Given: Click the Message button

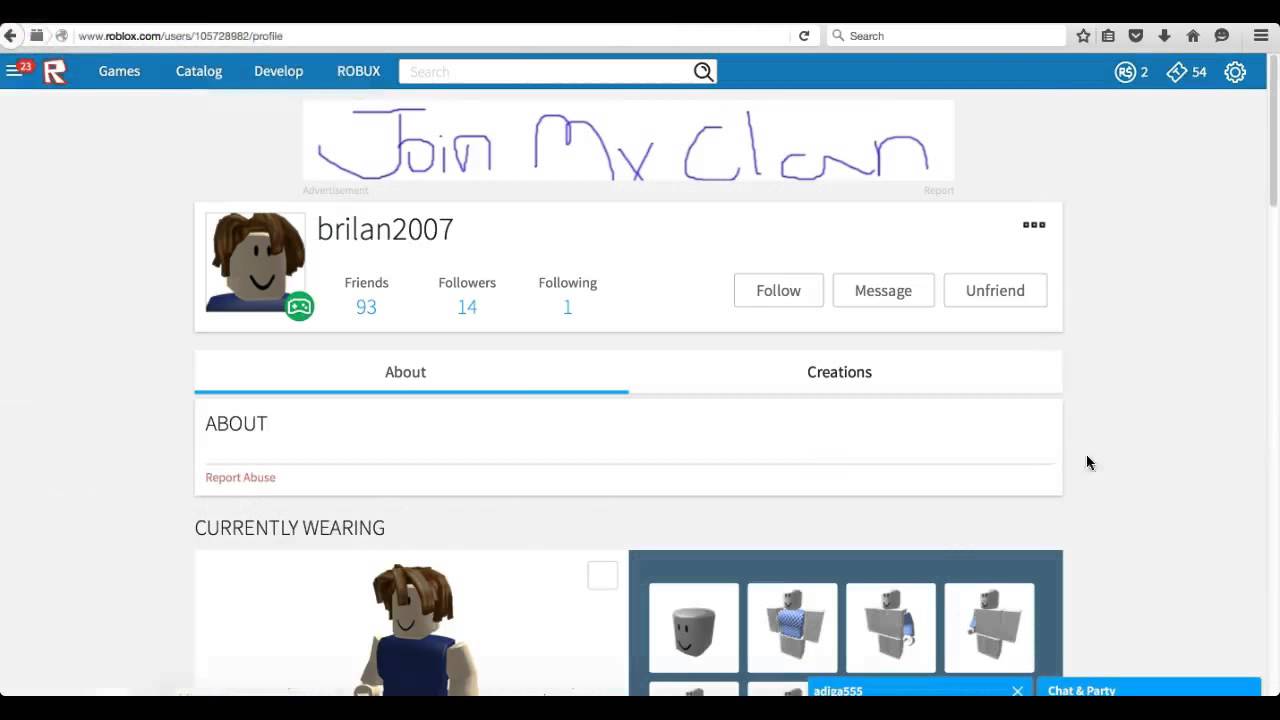Looking at the screenshot, I should tap(883, 290).
